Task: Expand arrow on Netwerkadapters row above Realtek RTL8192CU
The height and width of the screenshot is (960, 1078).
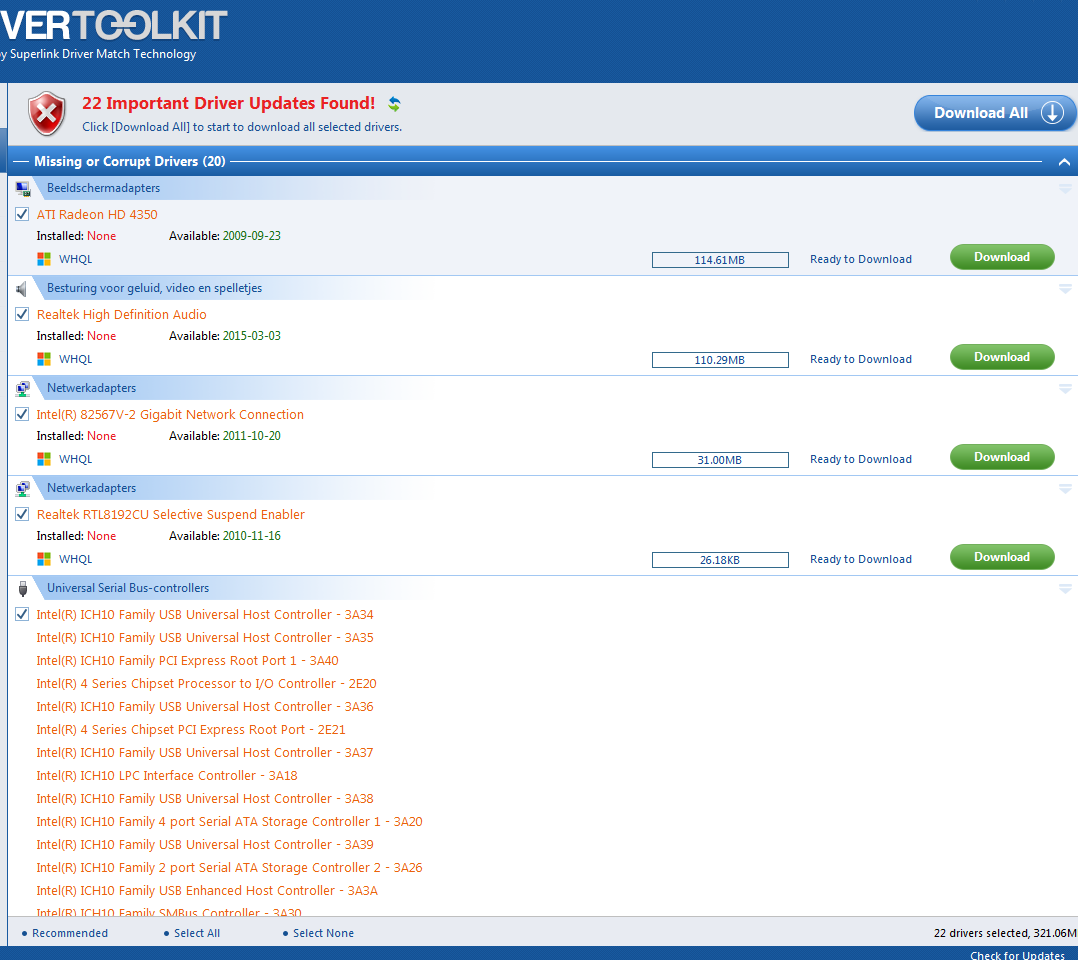Action: [x=1065, y=489]
